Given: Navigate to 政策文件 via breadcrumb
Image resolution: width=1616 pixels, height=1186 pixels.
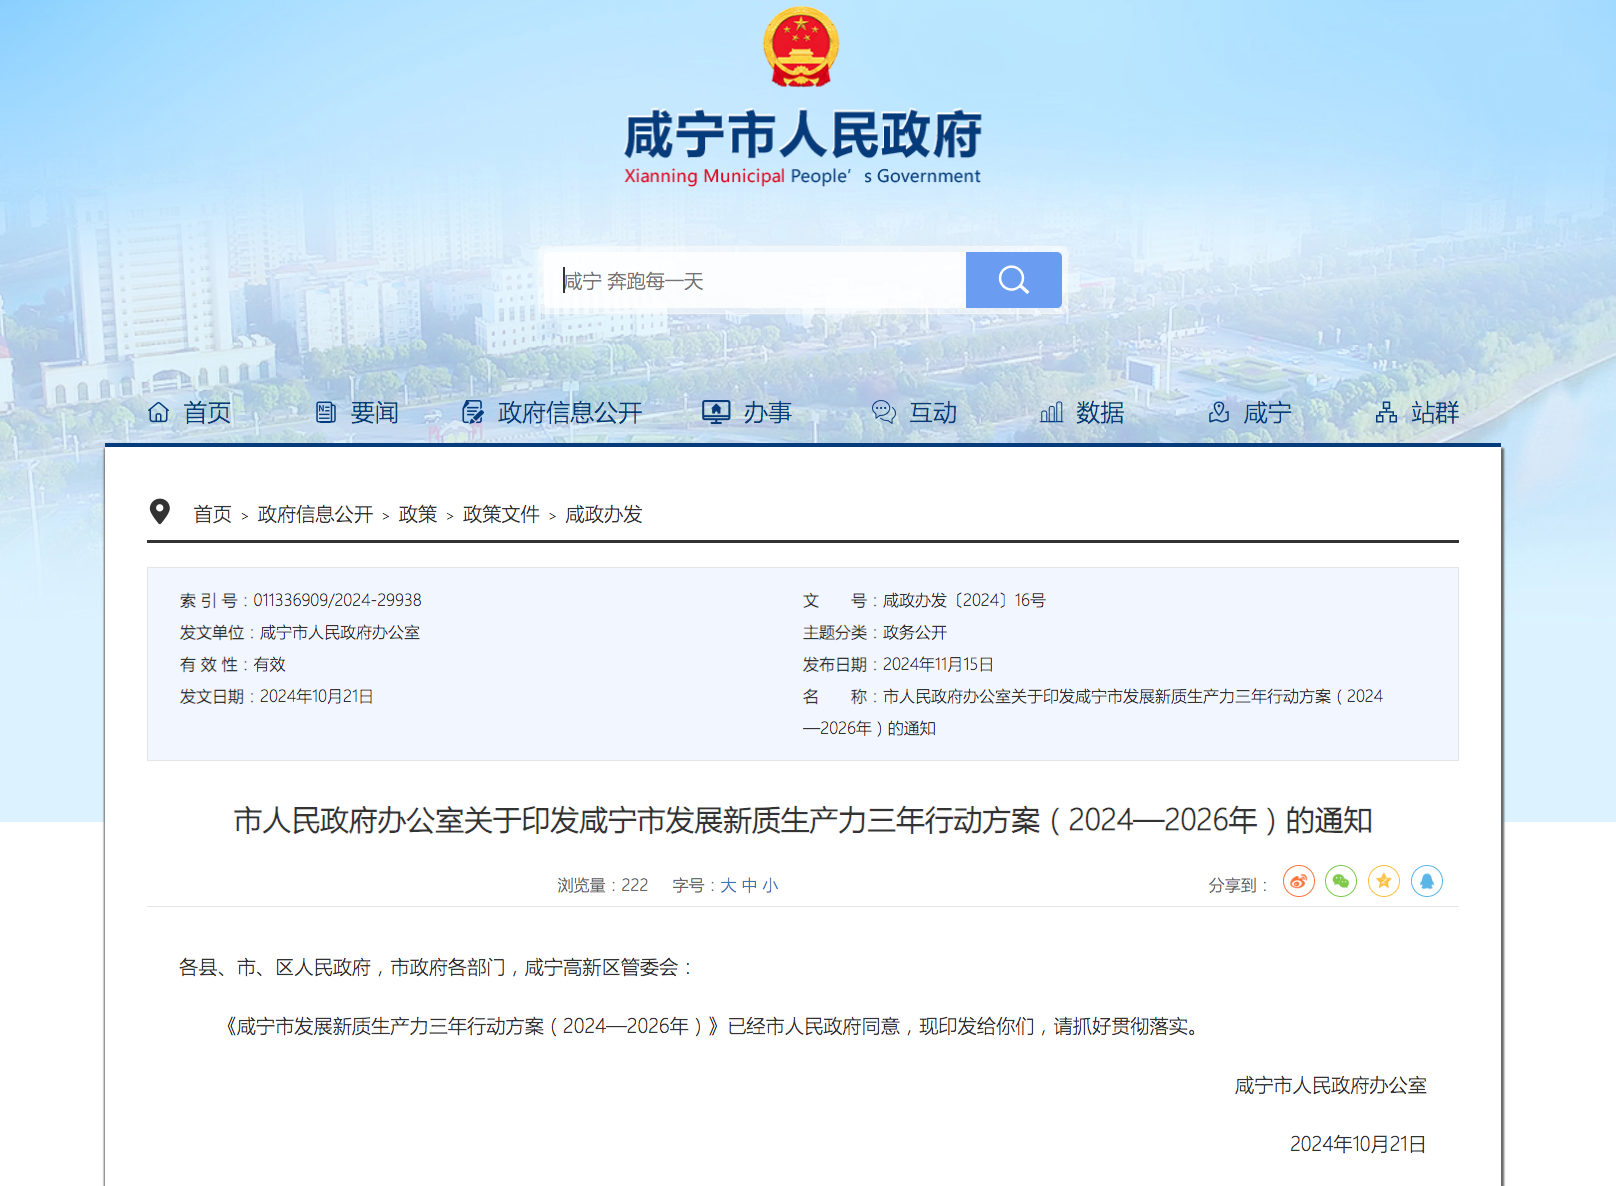Looking at the screenshot, I should (x=501, y=514).
